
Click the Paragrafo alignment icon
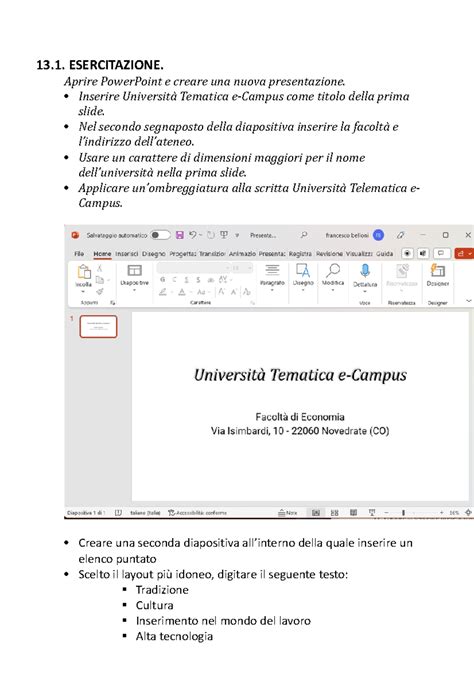point(272,270)
